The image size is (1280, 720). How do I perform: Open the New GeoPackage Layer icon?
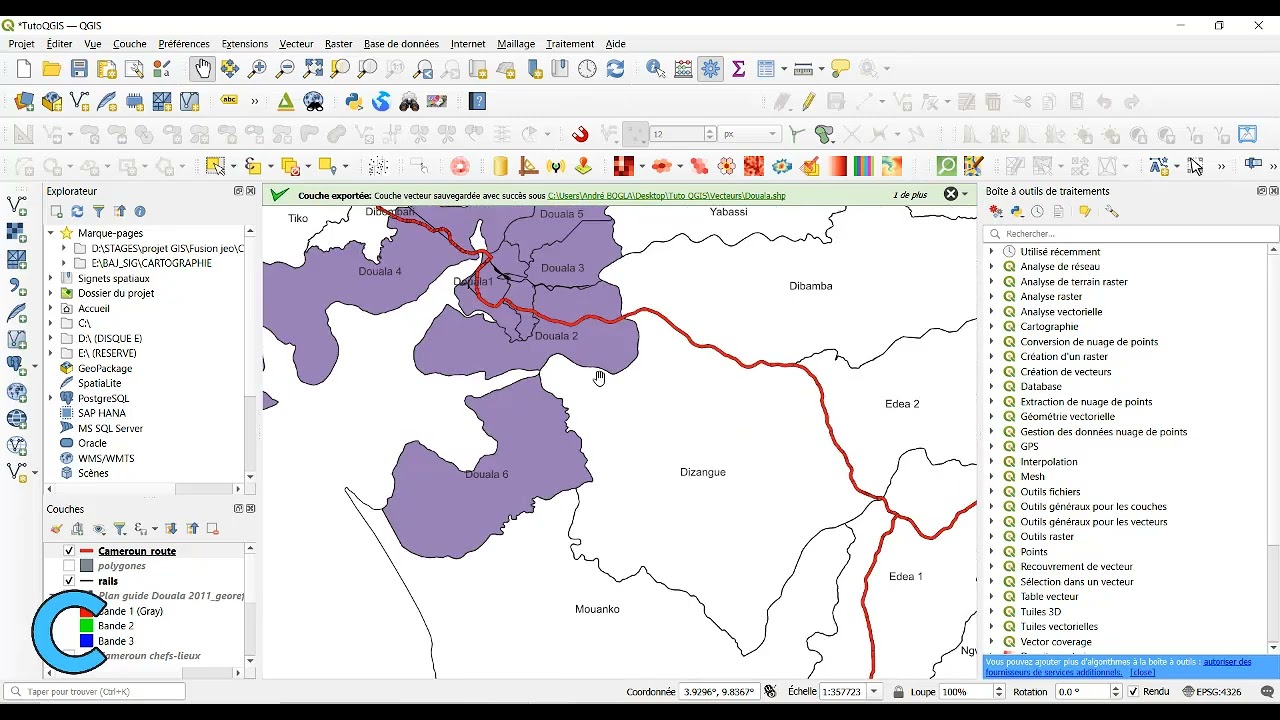coord(52,101)
